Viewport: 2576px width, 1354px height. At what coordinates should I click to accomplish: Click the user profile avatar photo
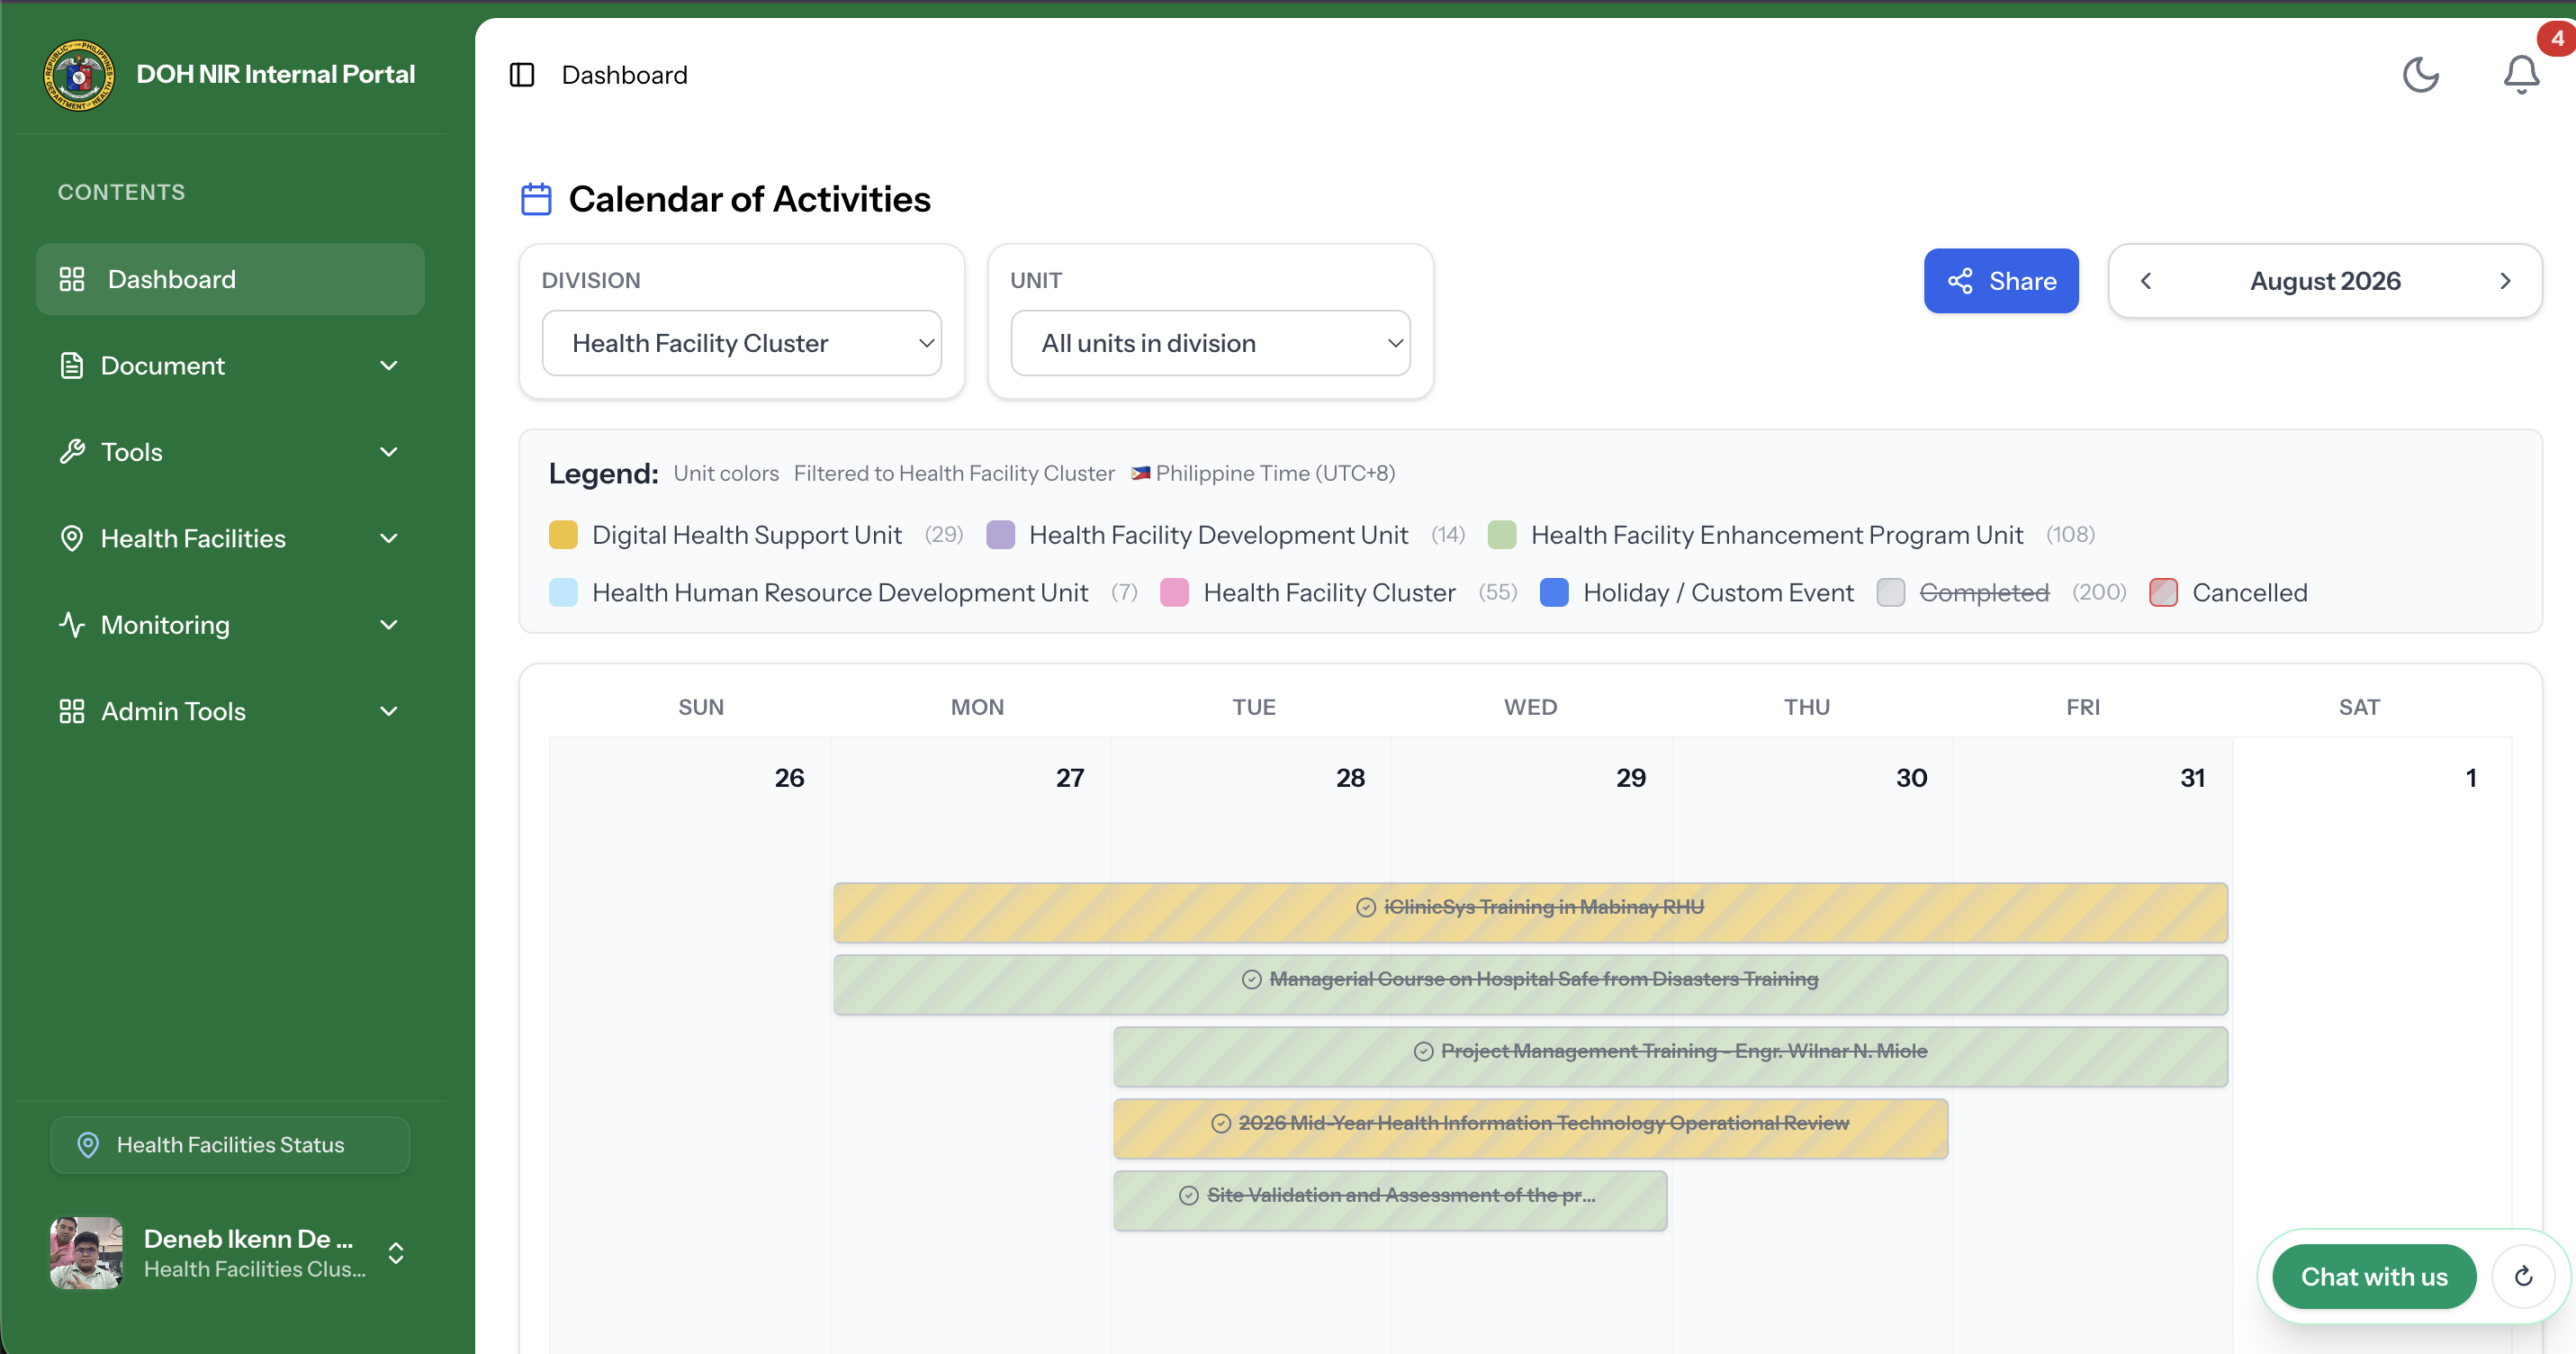coord(87,1252)
